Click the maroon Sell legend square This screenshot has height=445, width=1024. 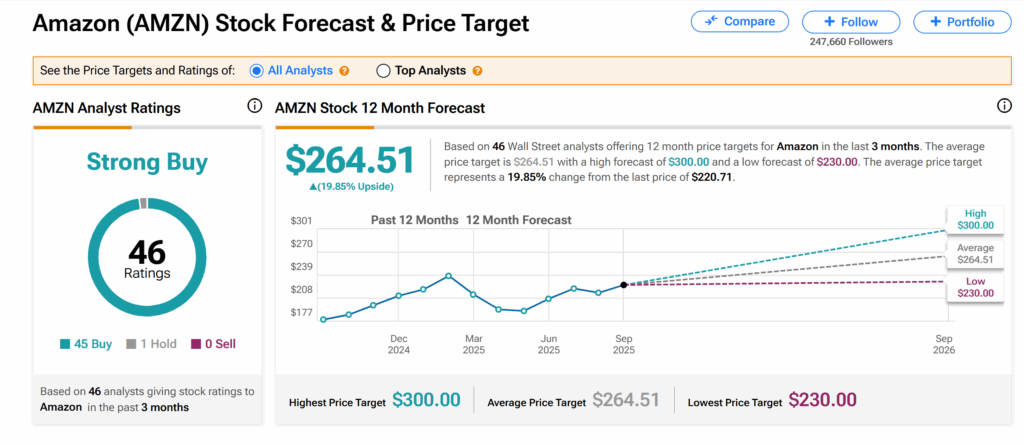195,344
